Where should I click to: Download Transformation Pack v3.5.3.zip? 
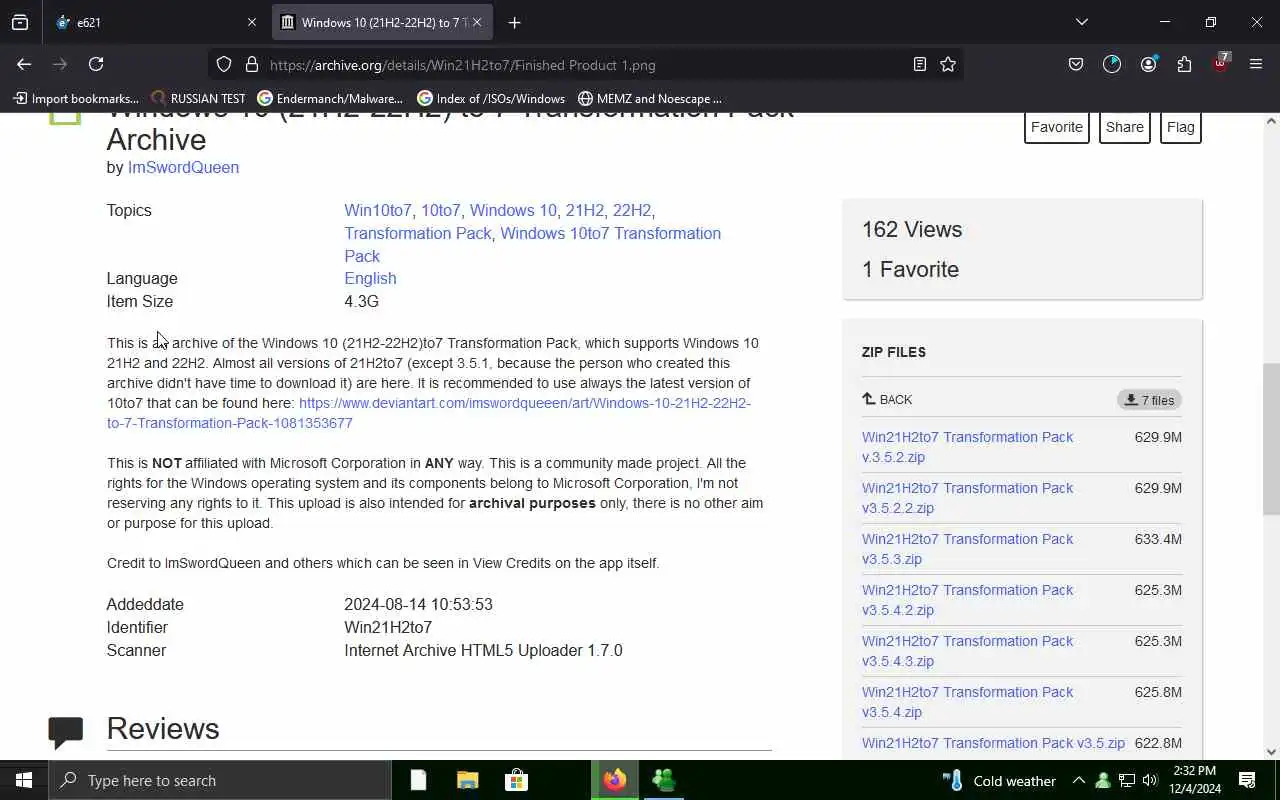coord(967,549)
